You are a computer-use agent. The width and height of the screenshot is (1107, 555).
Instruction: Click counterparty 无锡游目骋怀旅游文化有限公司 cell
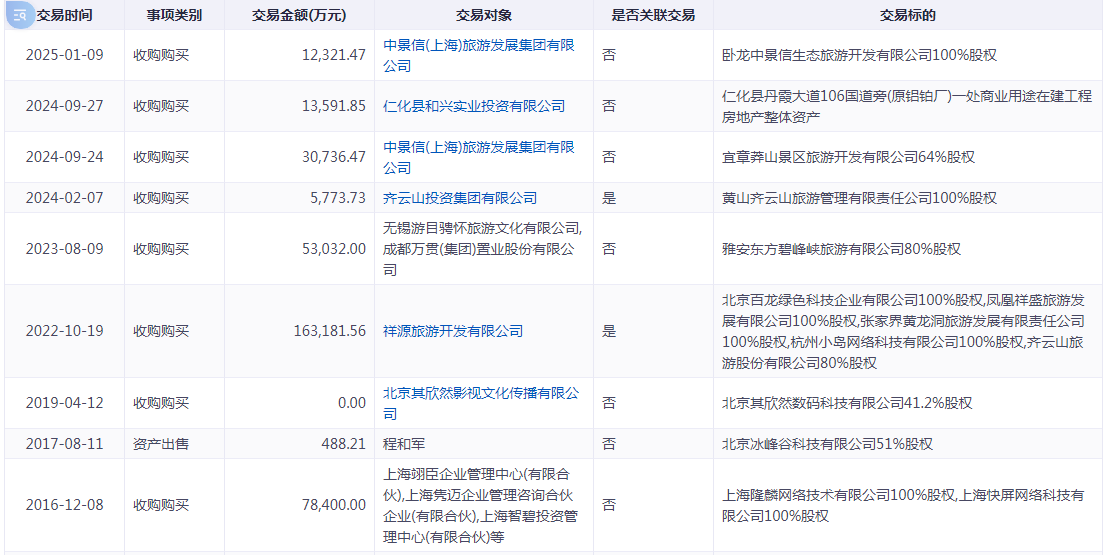pyautogui.click(x=482, y=249)
